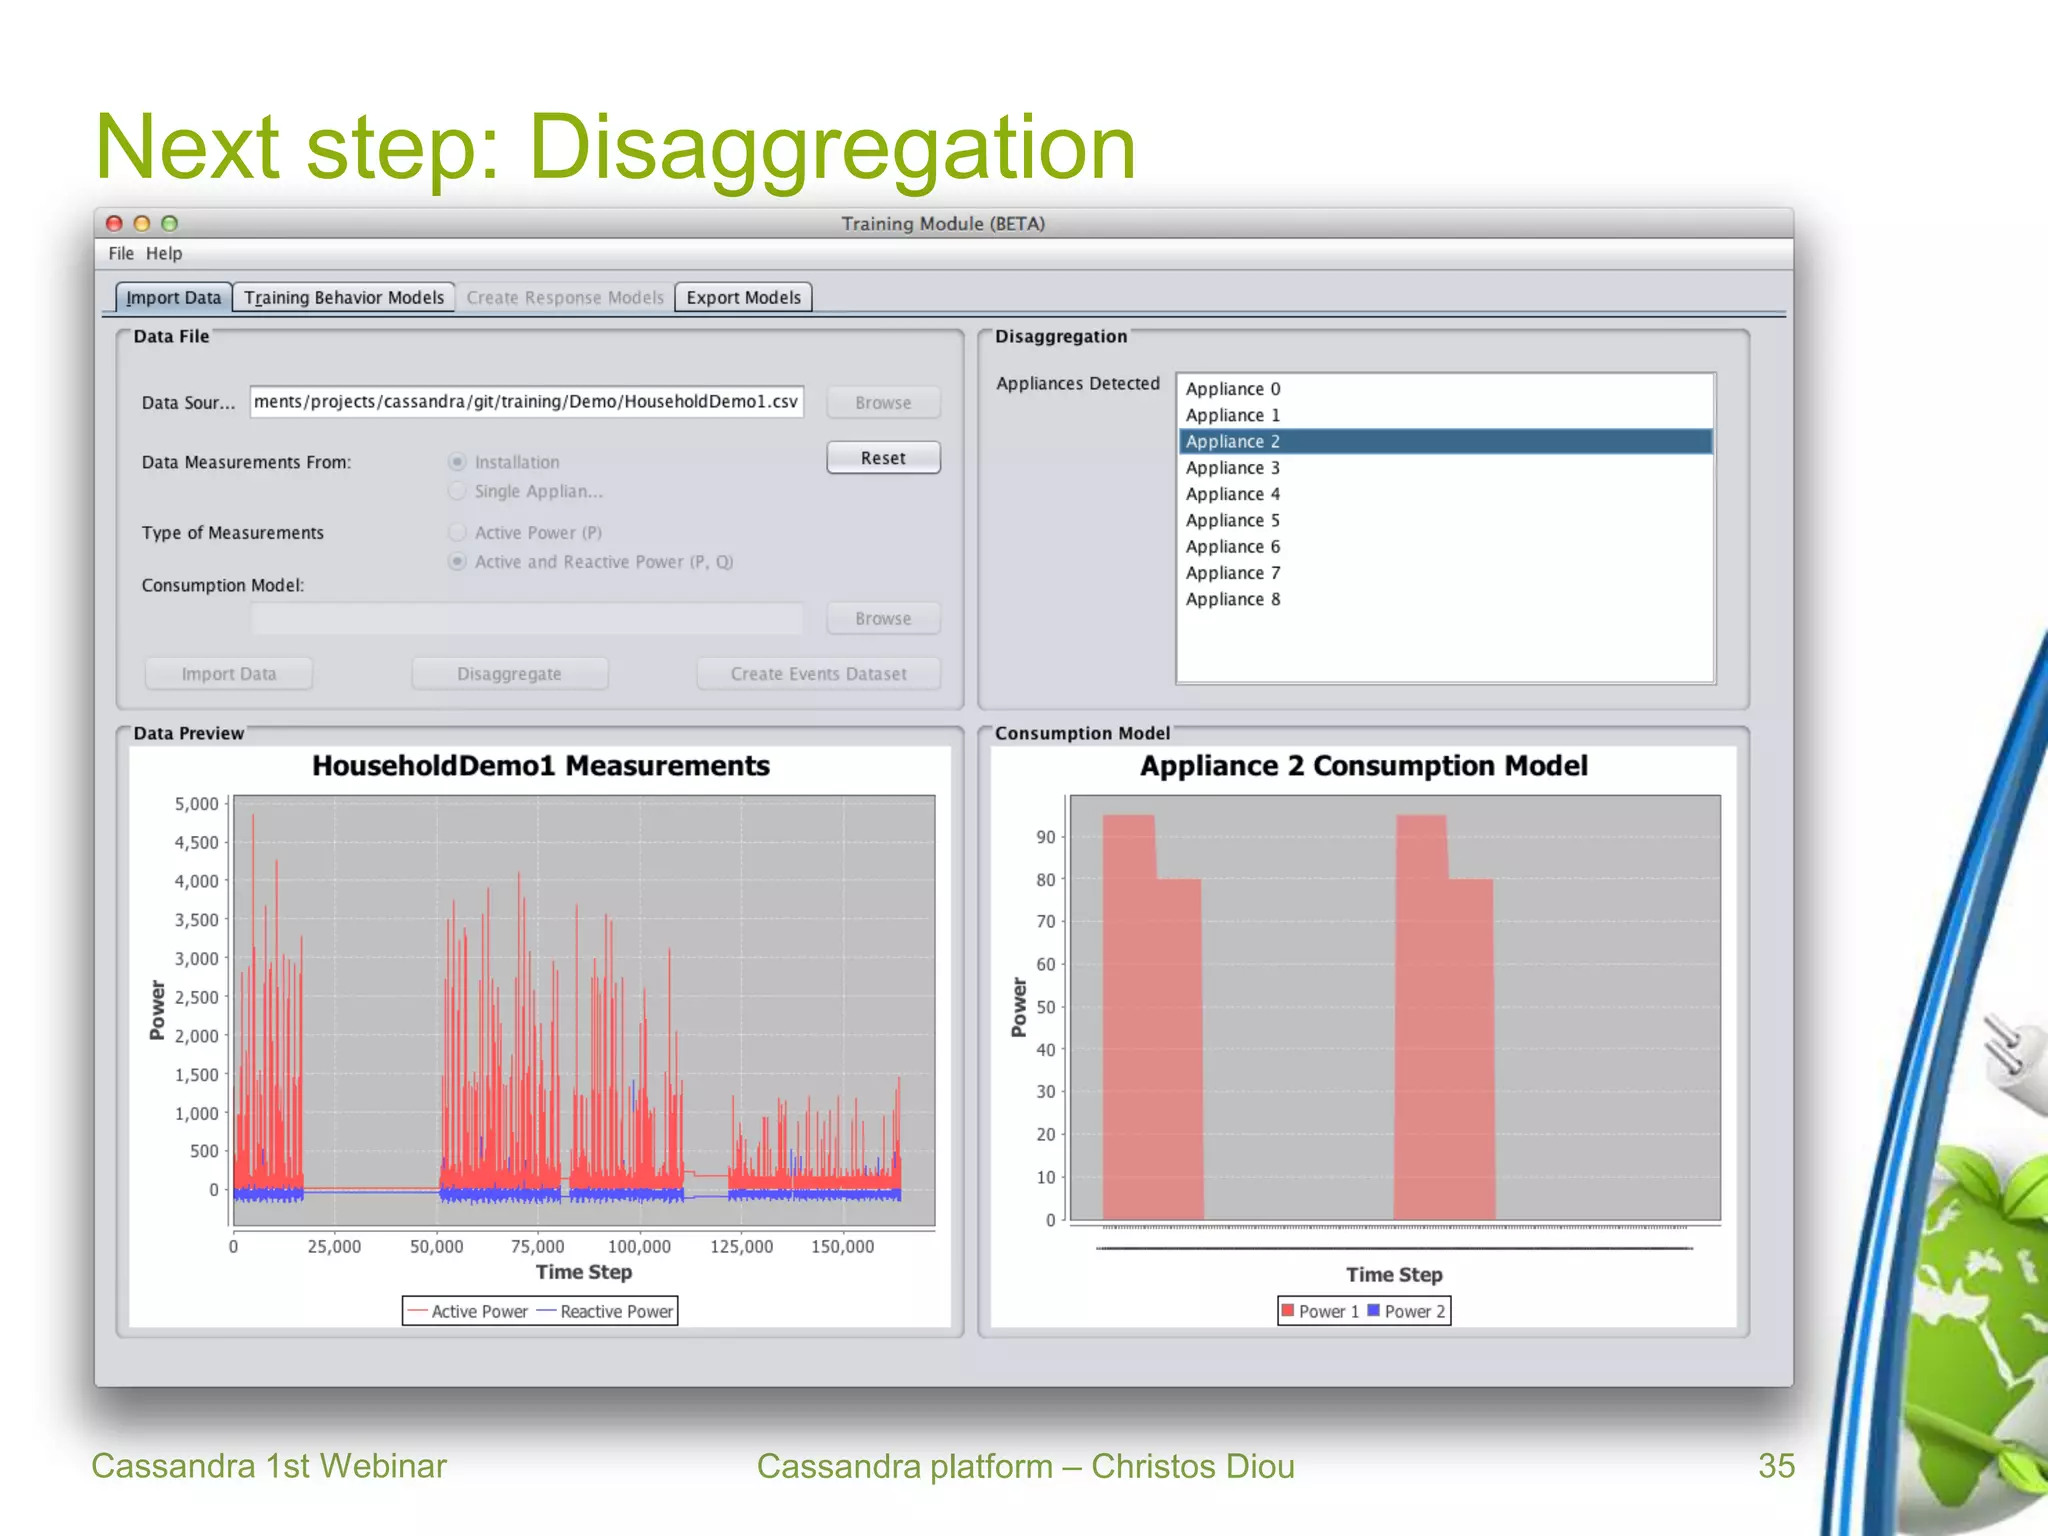Select Appliance 8 in detected list
2048x1536 pixels.
[1445, 599]
